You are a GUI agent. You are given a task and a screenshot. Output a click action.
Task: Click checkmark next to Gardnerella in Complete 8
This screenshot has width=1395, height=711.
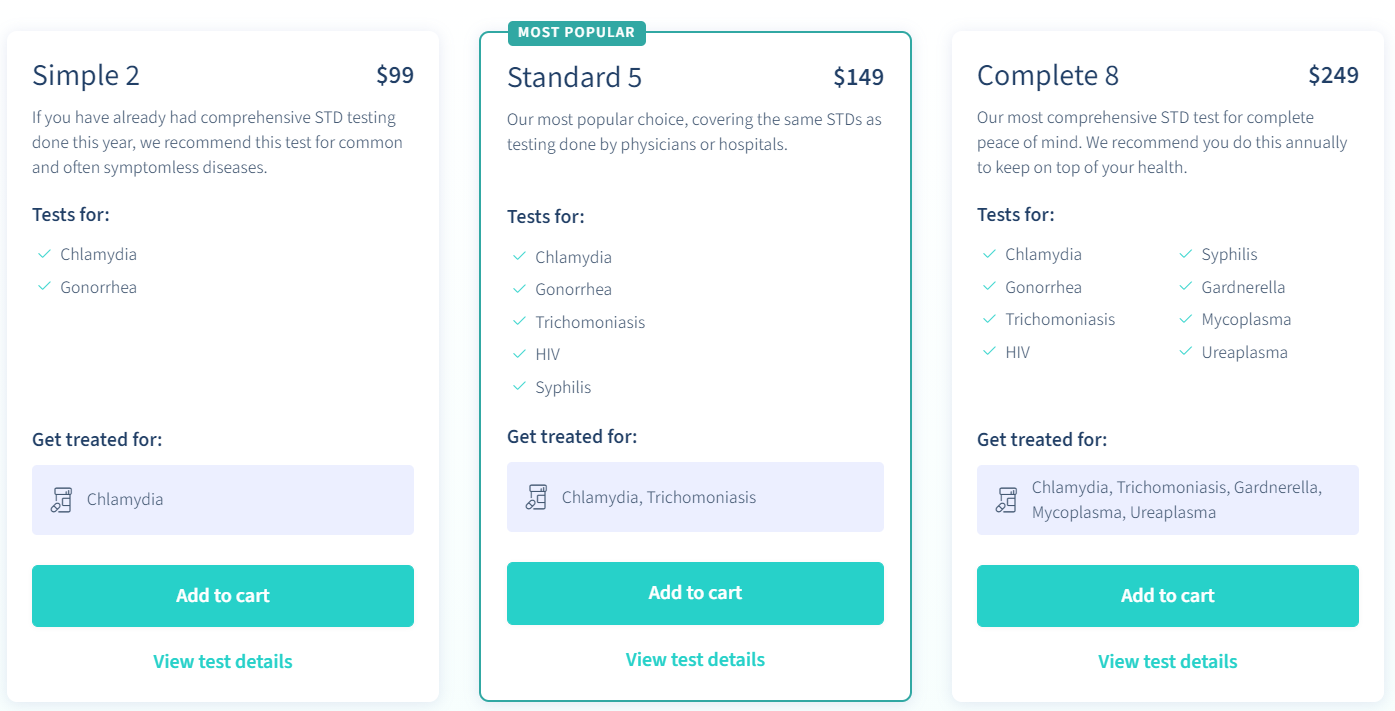pos(1185,286)
